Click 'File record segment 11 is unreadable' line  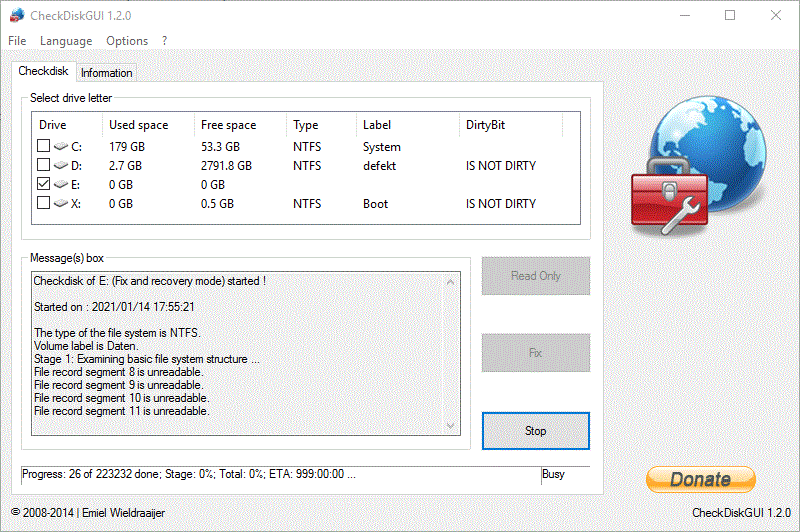(122, 411)
